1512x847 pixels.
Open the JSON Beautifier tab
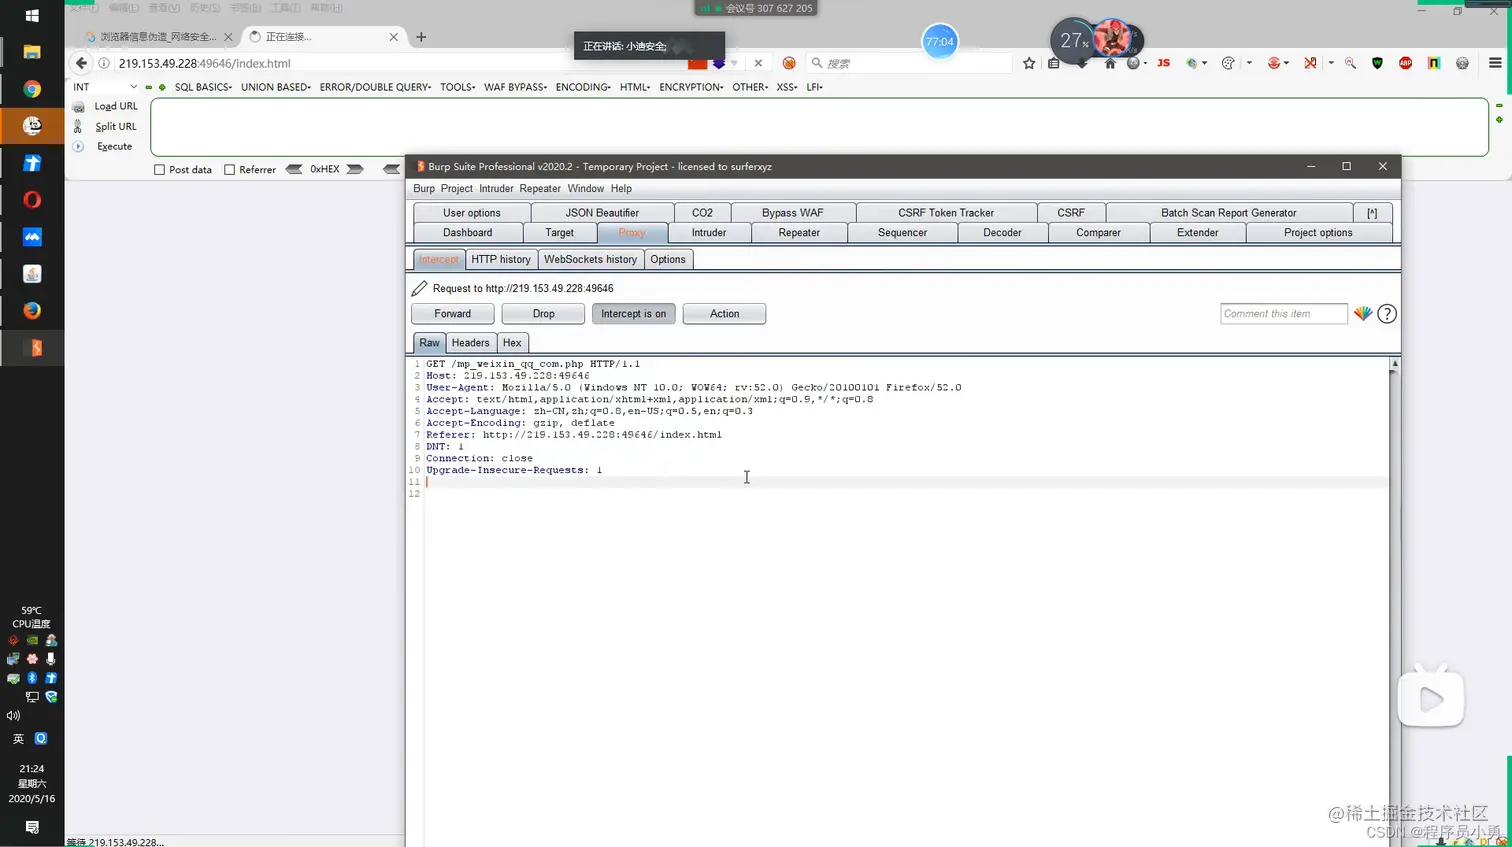coord(602,213)
